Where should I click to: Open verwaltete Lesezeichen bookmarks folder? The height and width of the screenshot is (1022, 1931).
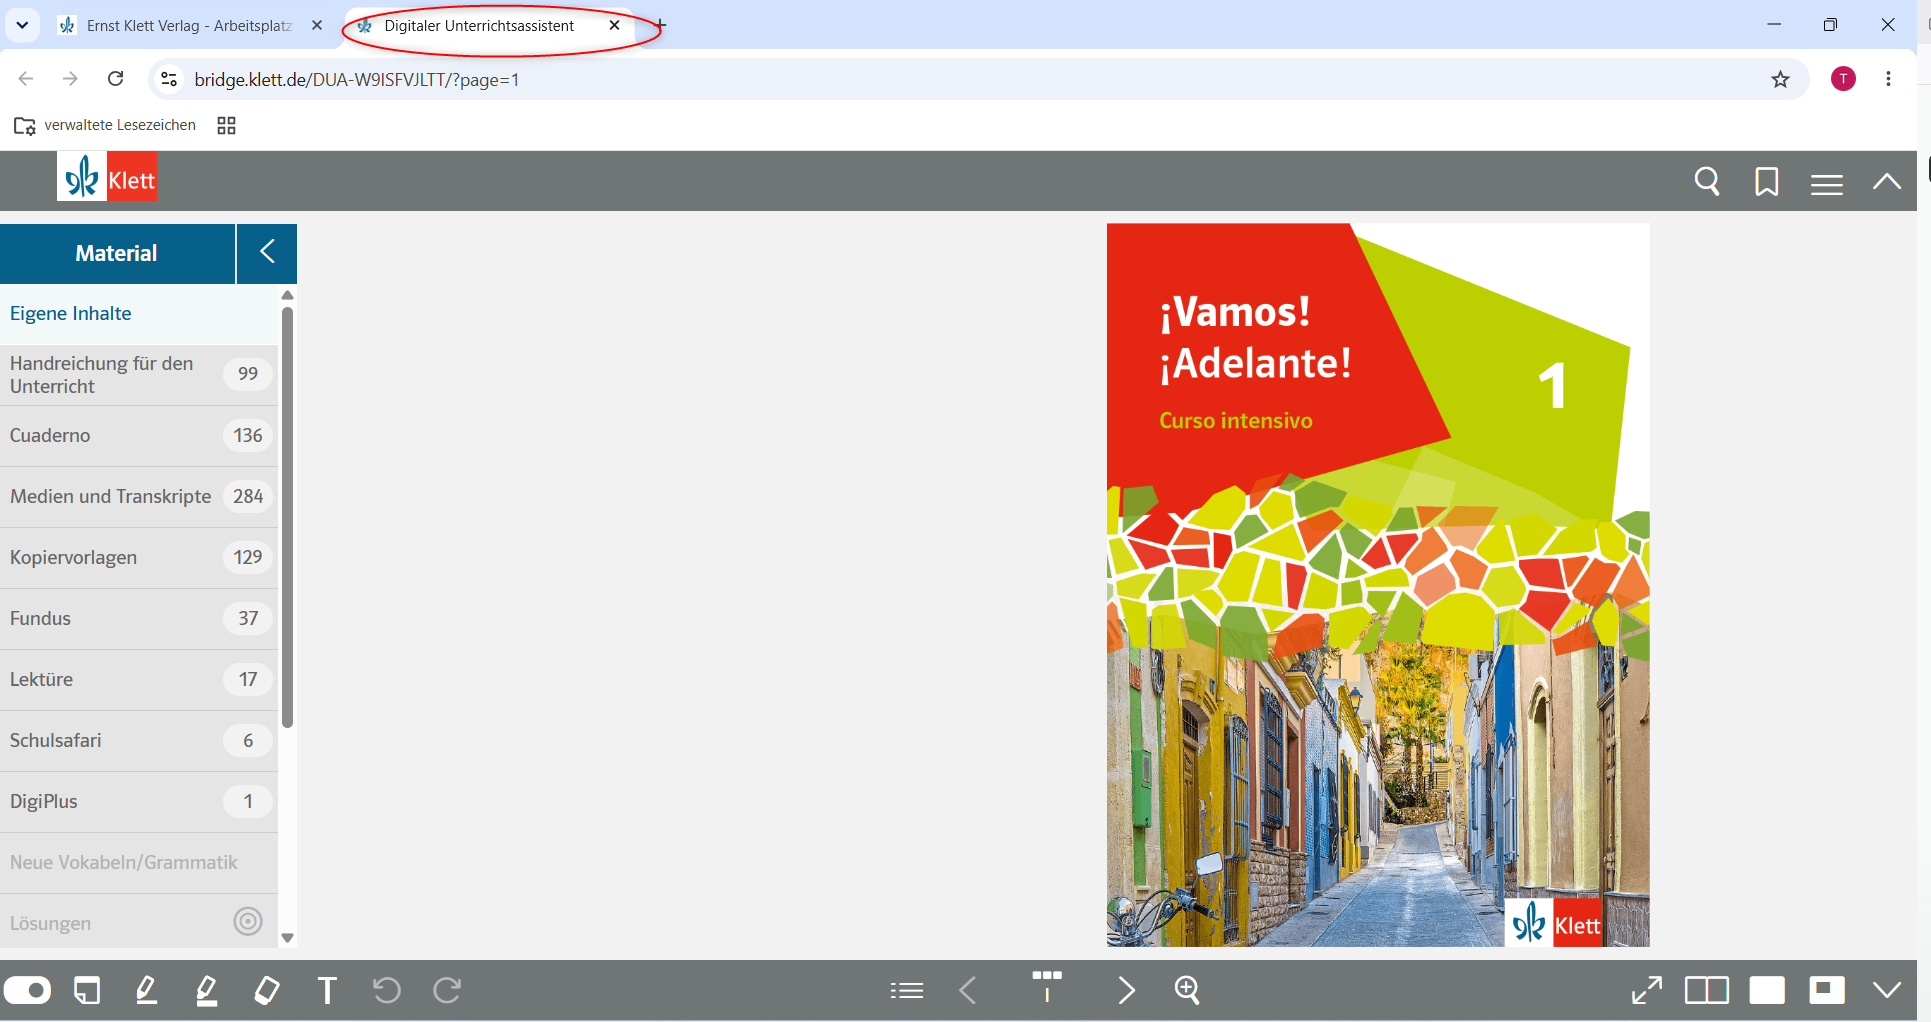(105, 125)
